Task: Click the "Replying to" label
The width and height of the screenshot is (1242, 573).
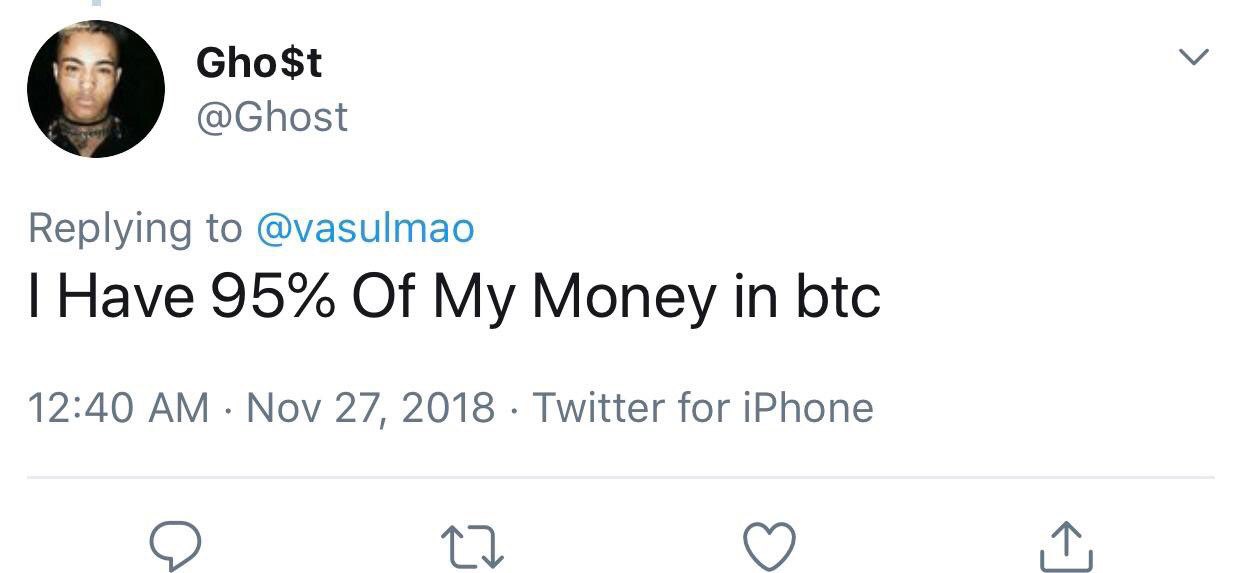Action: click(135, 228)
